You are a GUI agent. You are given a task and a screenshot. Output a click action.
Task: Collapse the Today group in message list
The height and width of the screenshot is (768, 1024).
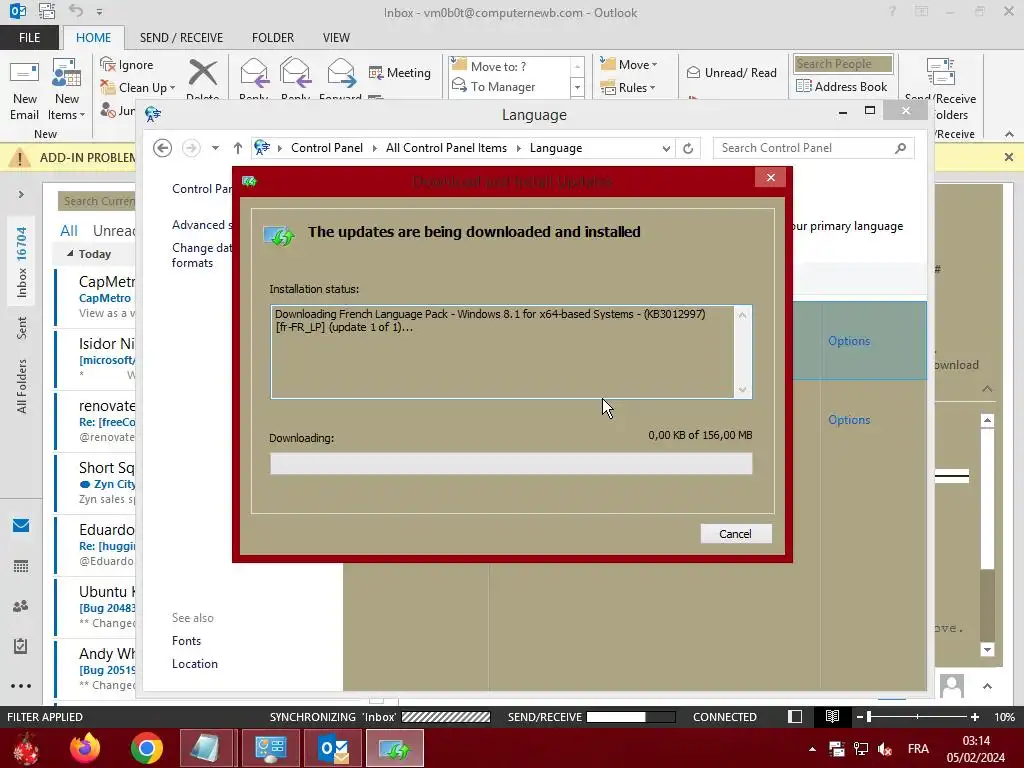click(71, 253)
